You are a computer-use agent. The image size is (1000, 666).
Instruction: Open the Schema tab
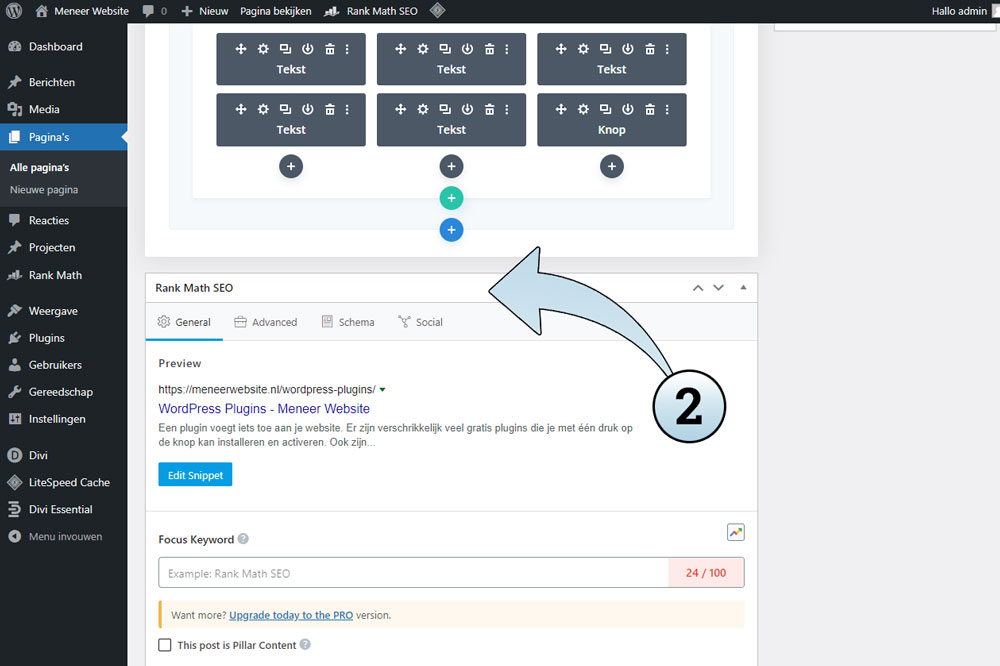pyautogui.click(x=348, y=322)
